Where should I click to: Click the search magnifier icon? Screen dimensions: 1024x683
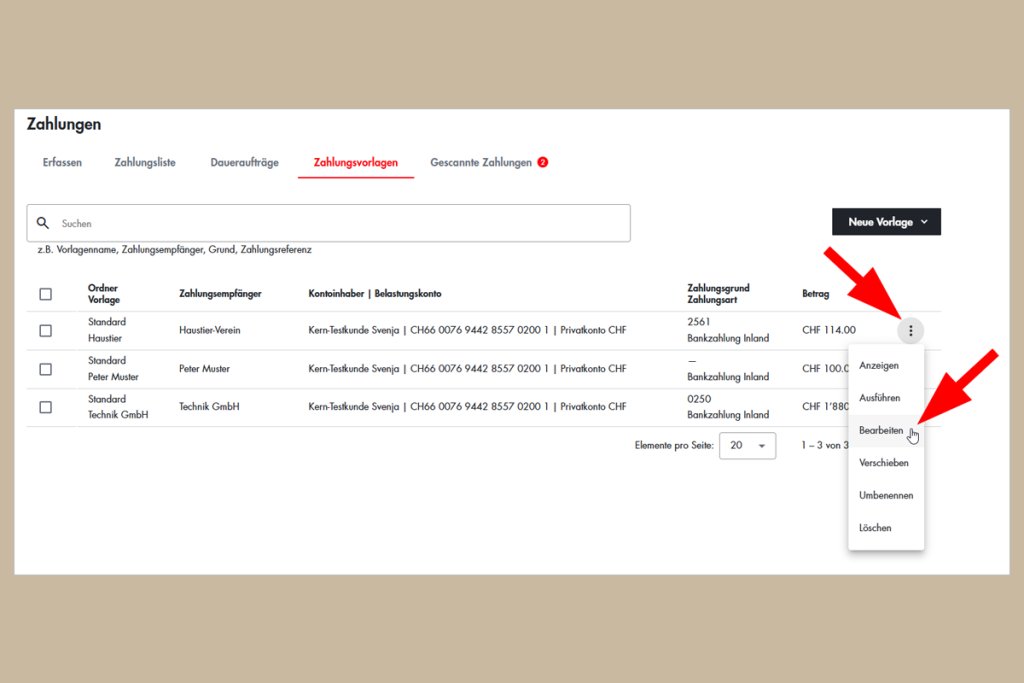tap(42, 222)
